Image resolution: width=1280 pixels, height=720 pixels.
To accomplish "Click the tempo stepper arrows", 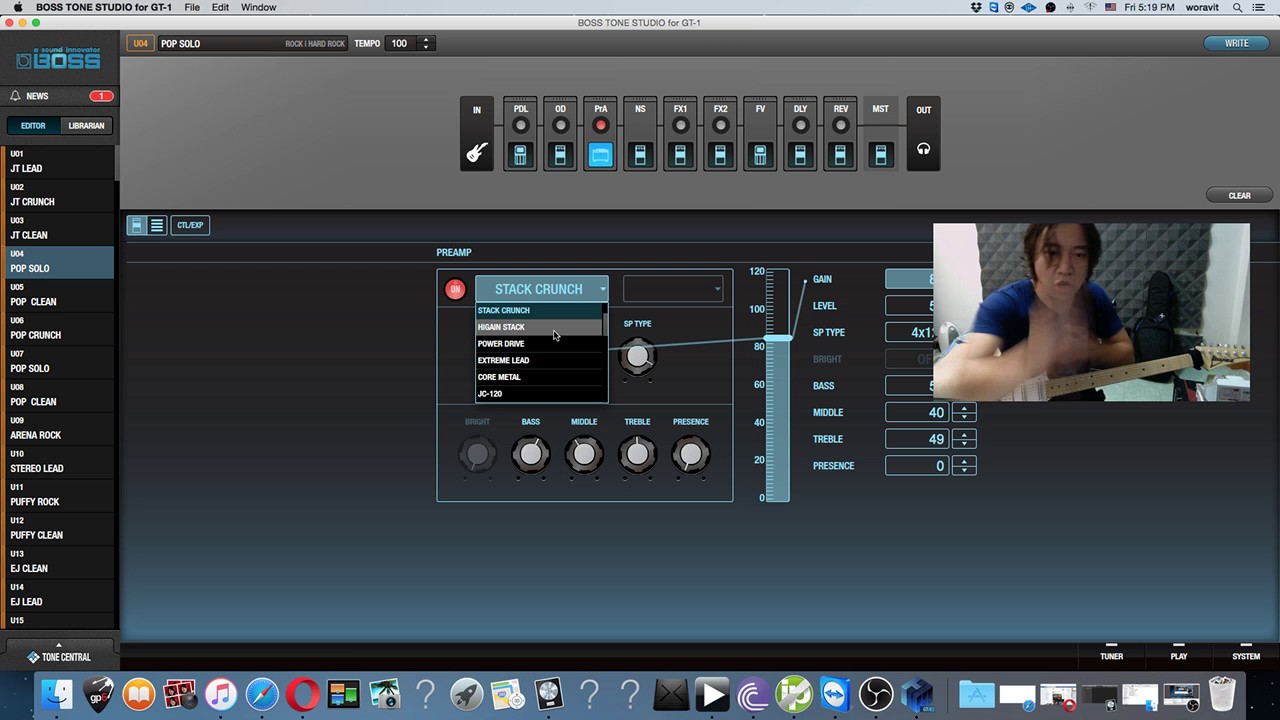I will pos(426,43).
